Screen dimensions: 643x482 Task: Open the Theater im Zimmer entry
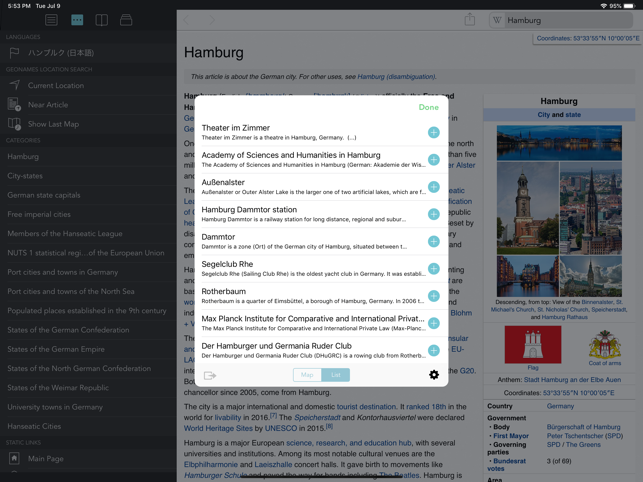coord(313,132)
